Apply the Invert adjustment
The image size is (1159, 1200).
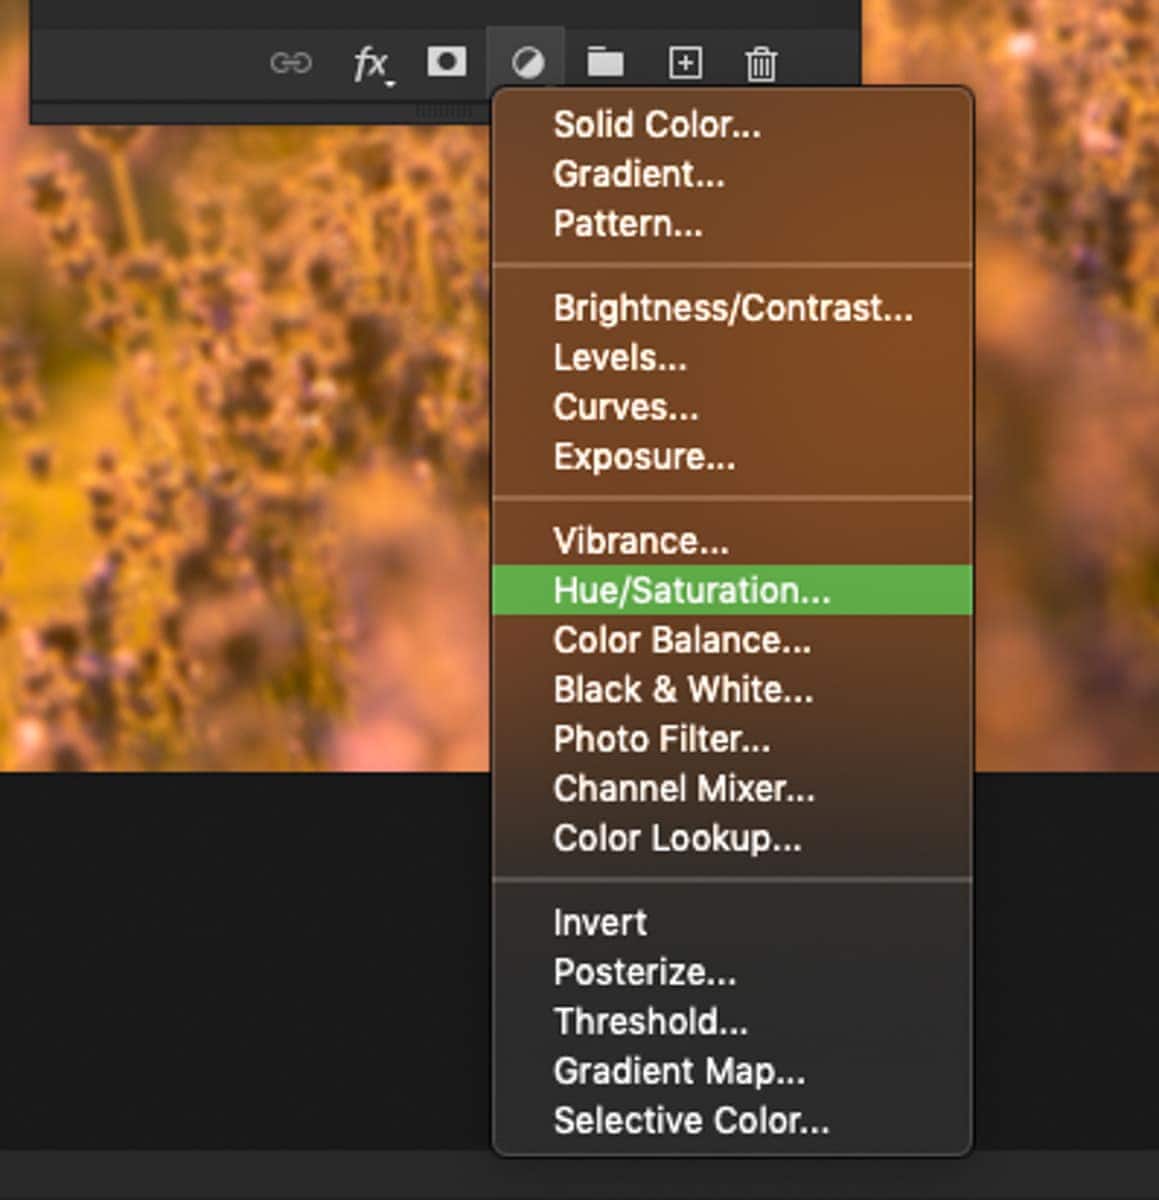click(x=732, y=922)
